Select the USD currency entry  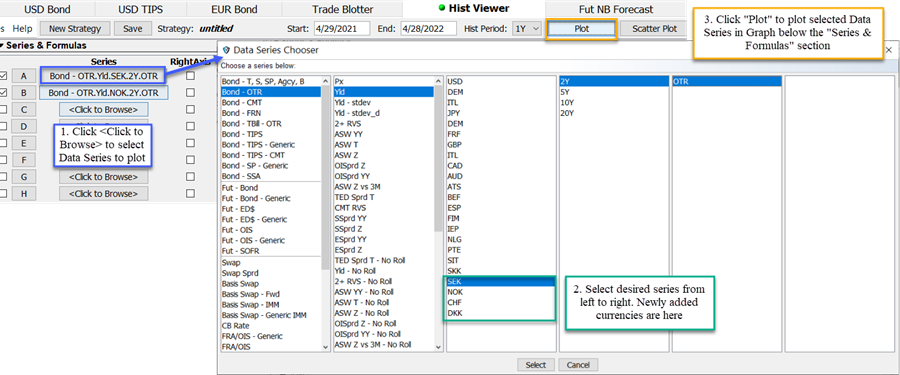tap(501, 82)
